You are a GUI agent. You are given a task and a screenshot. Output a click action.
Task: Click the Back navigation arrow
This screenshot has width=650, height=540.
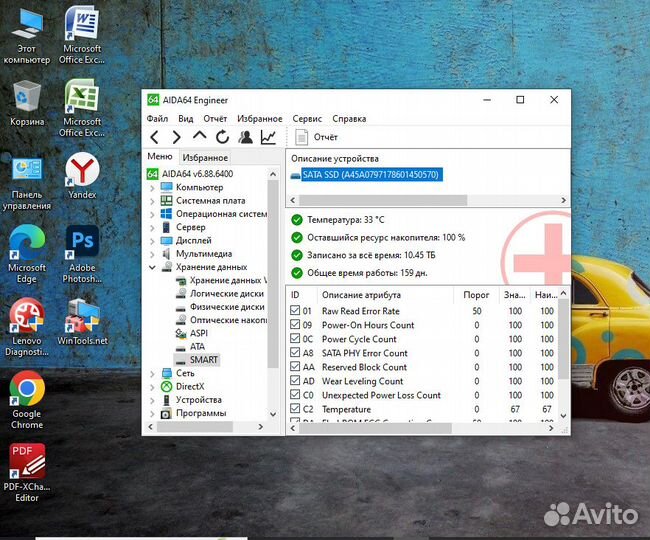point(154,137)
